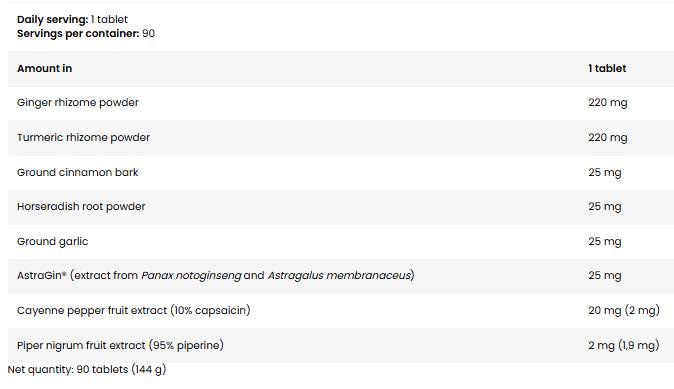Click the Ground cinnamon bark ingredient

[78, 172]
